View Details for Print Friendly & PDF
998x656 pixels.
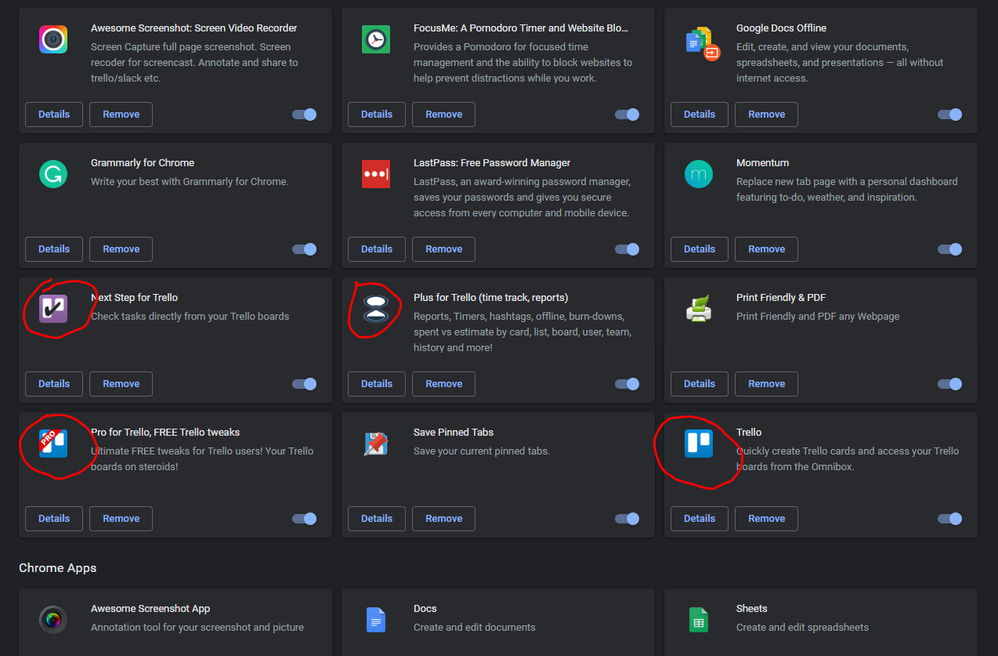click(699, 384)
